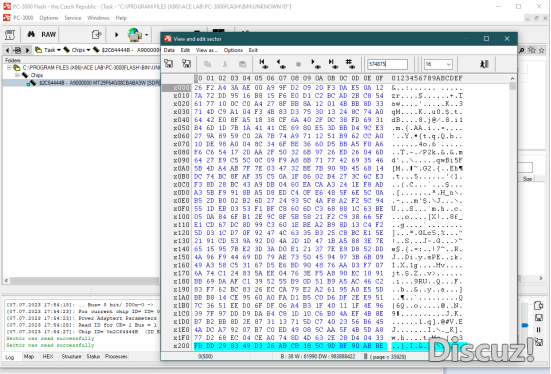The image size is (551, 374).
Task: Click the cut scissors icon in sector editor
Action: click(x=225, y=64)
